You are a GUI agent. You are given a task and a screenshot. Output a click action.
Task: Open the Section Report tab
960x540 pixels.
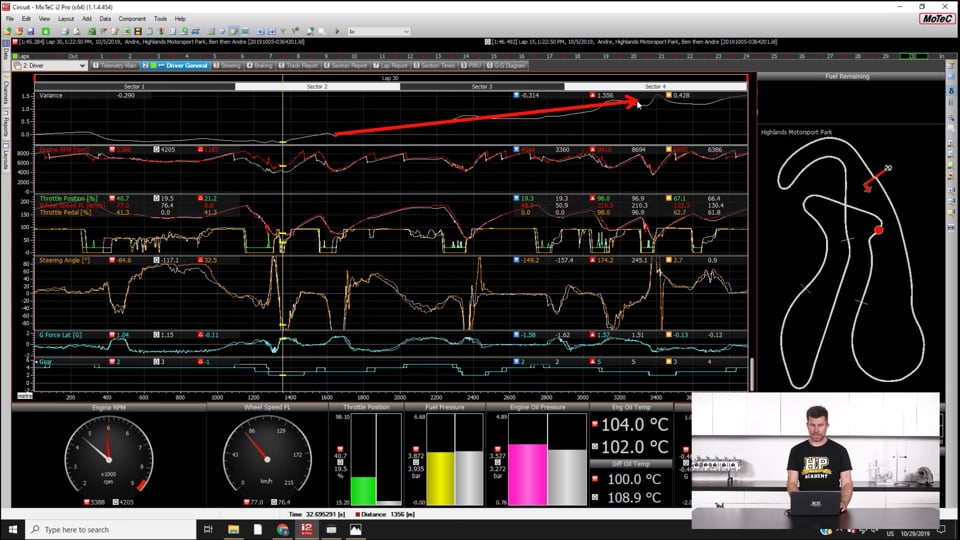345,66
